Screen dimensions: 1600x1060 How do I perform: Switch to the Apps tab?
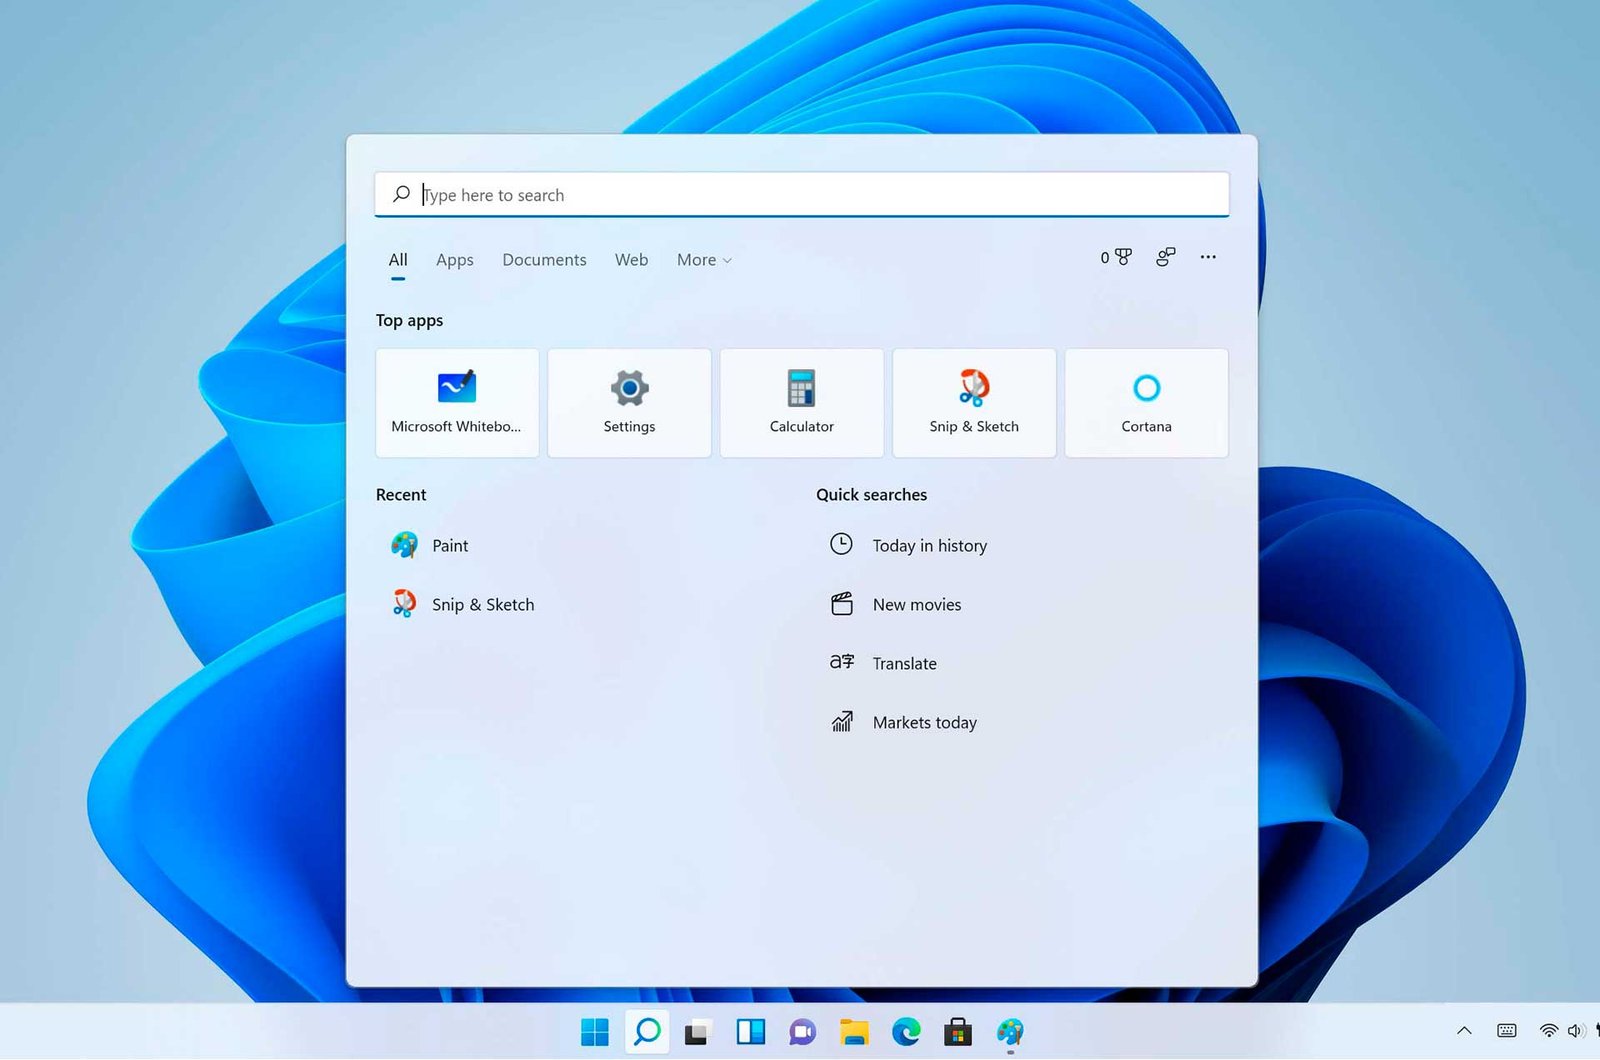point(454,260)
